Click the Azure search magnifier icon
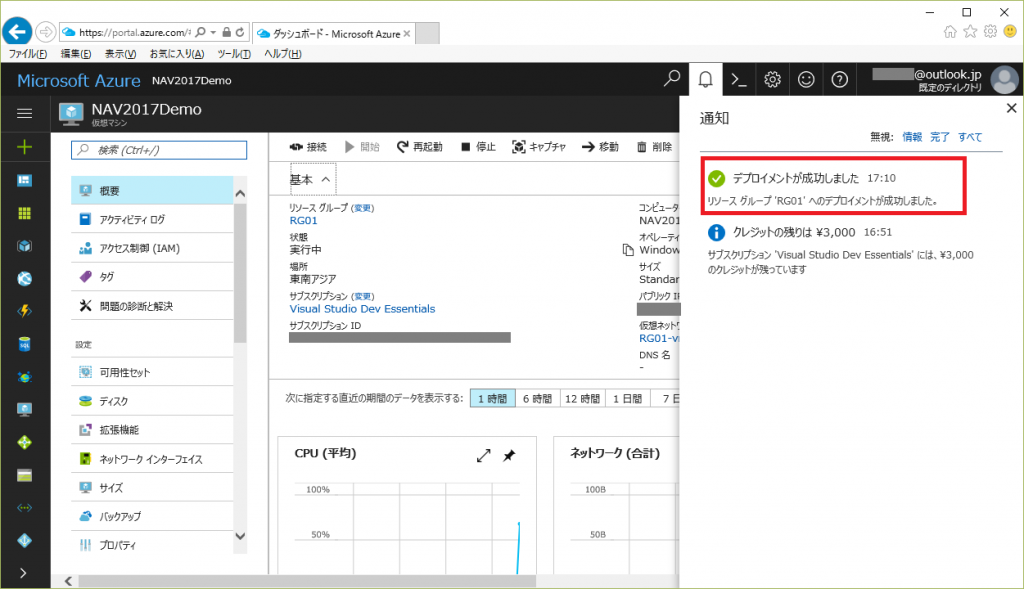The image size is (1024, 589). (671, 79)
